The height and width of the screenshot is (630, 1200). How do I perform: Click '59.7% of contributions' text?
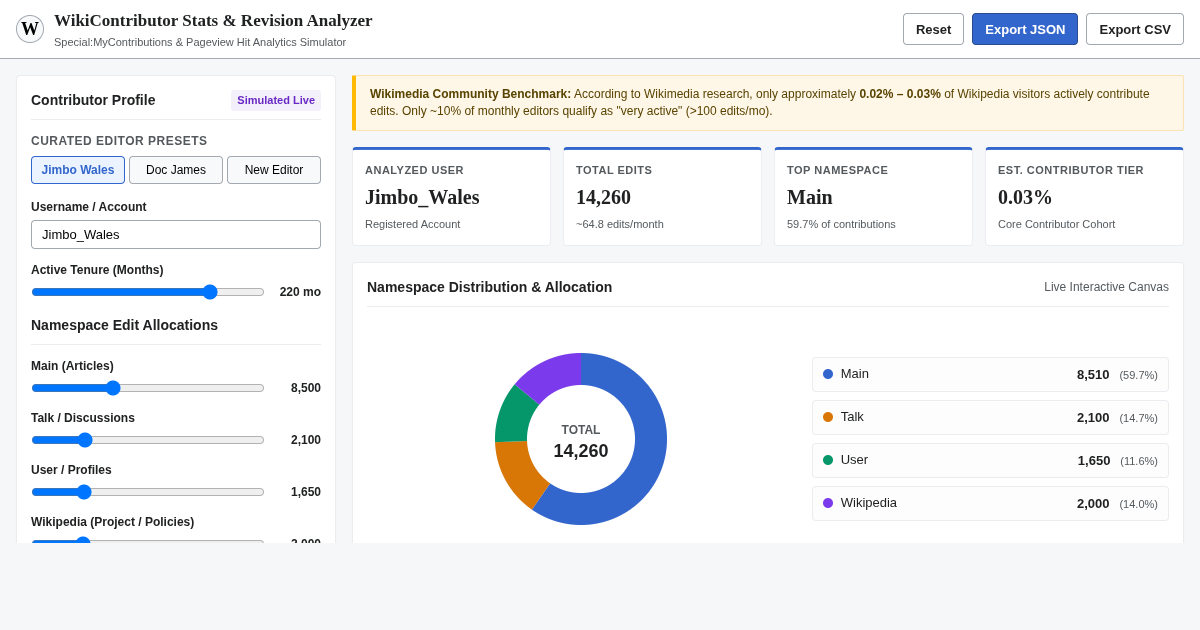pos(841,224)
